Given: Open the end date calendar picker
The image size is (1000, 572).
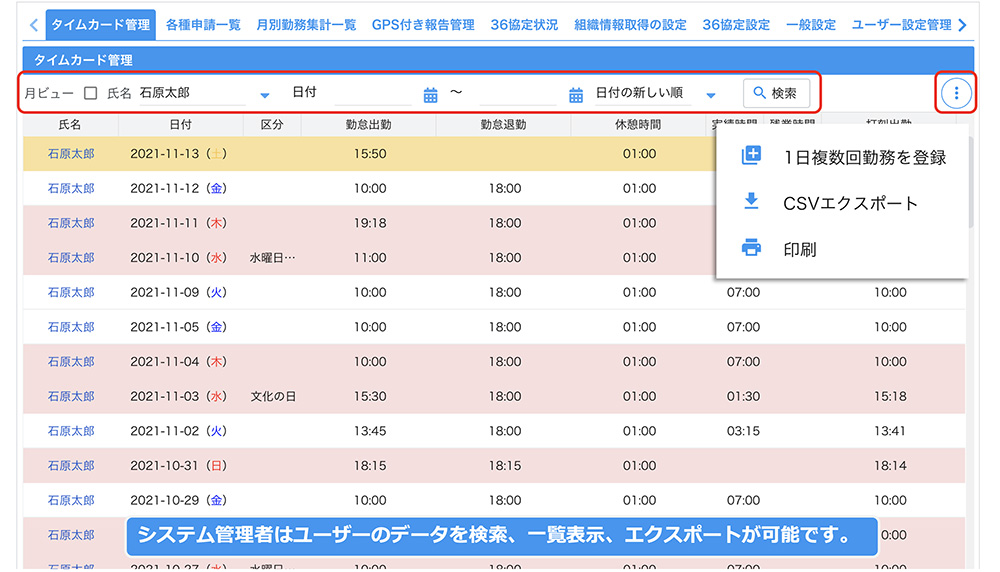Looking at the screenshot, I should (576, 95).
